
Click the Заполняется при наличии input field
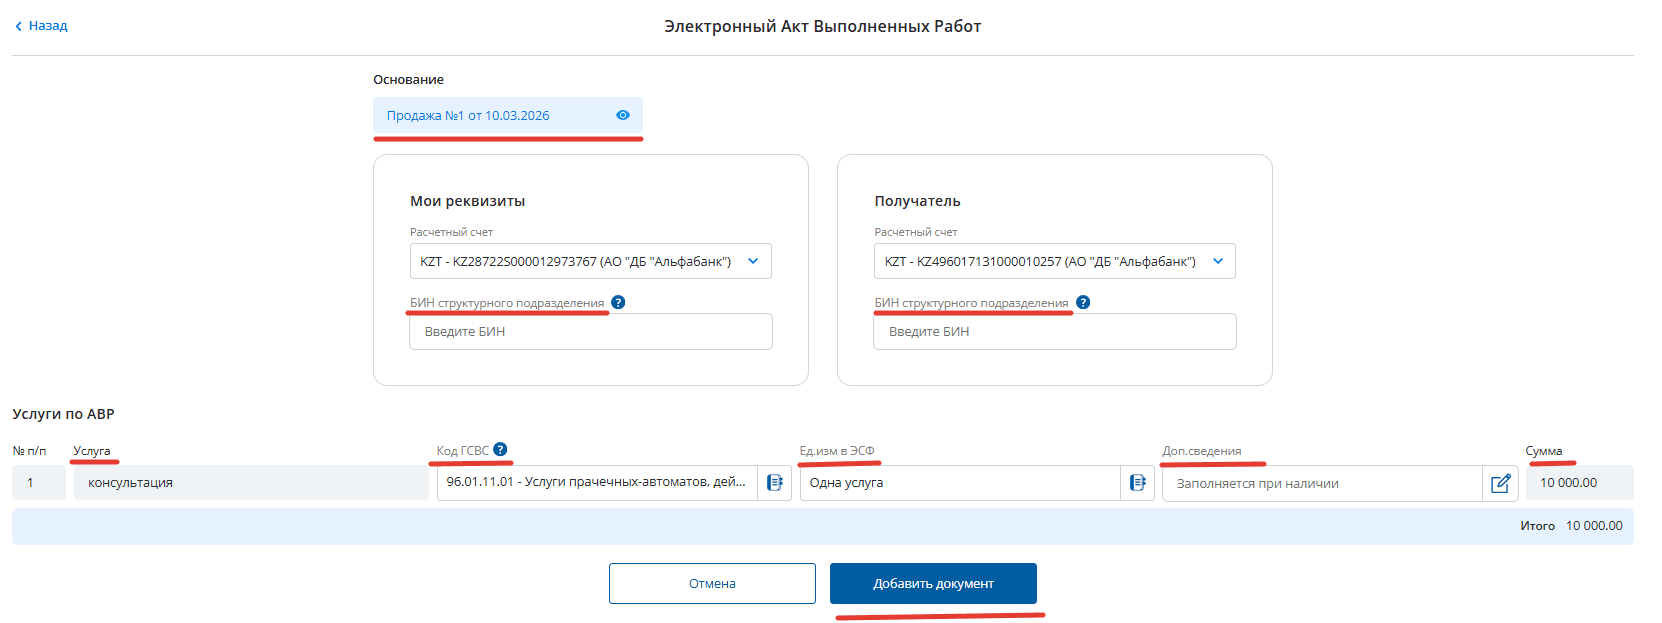[1320, 484]
